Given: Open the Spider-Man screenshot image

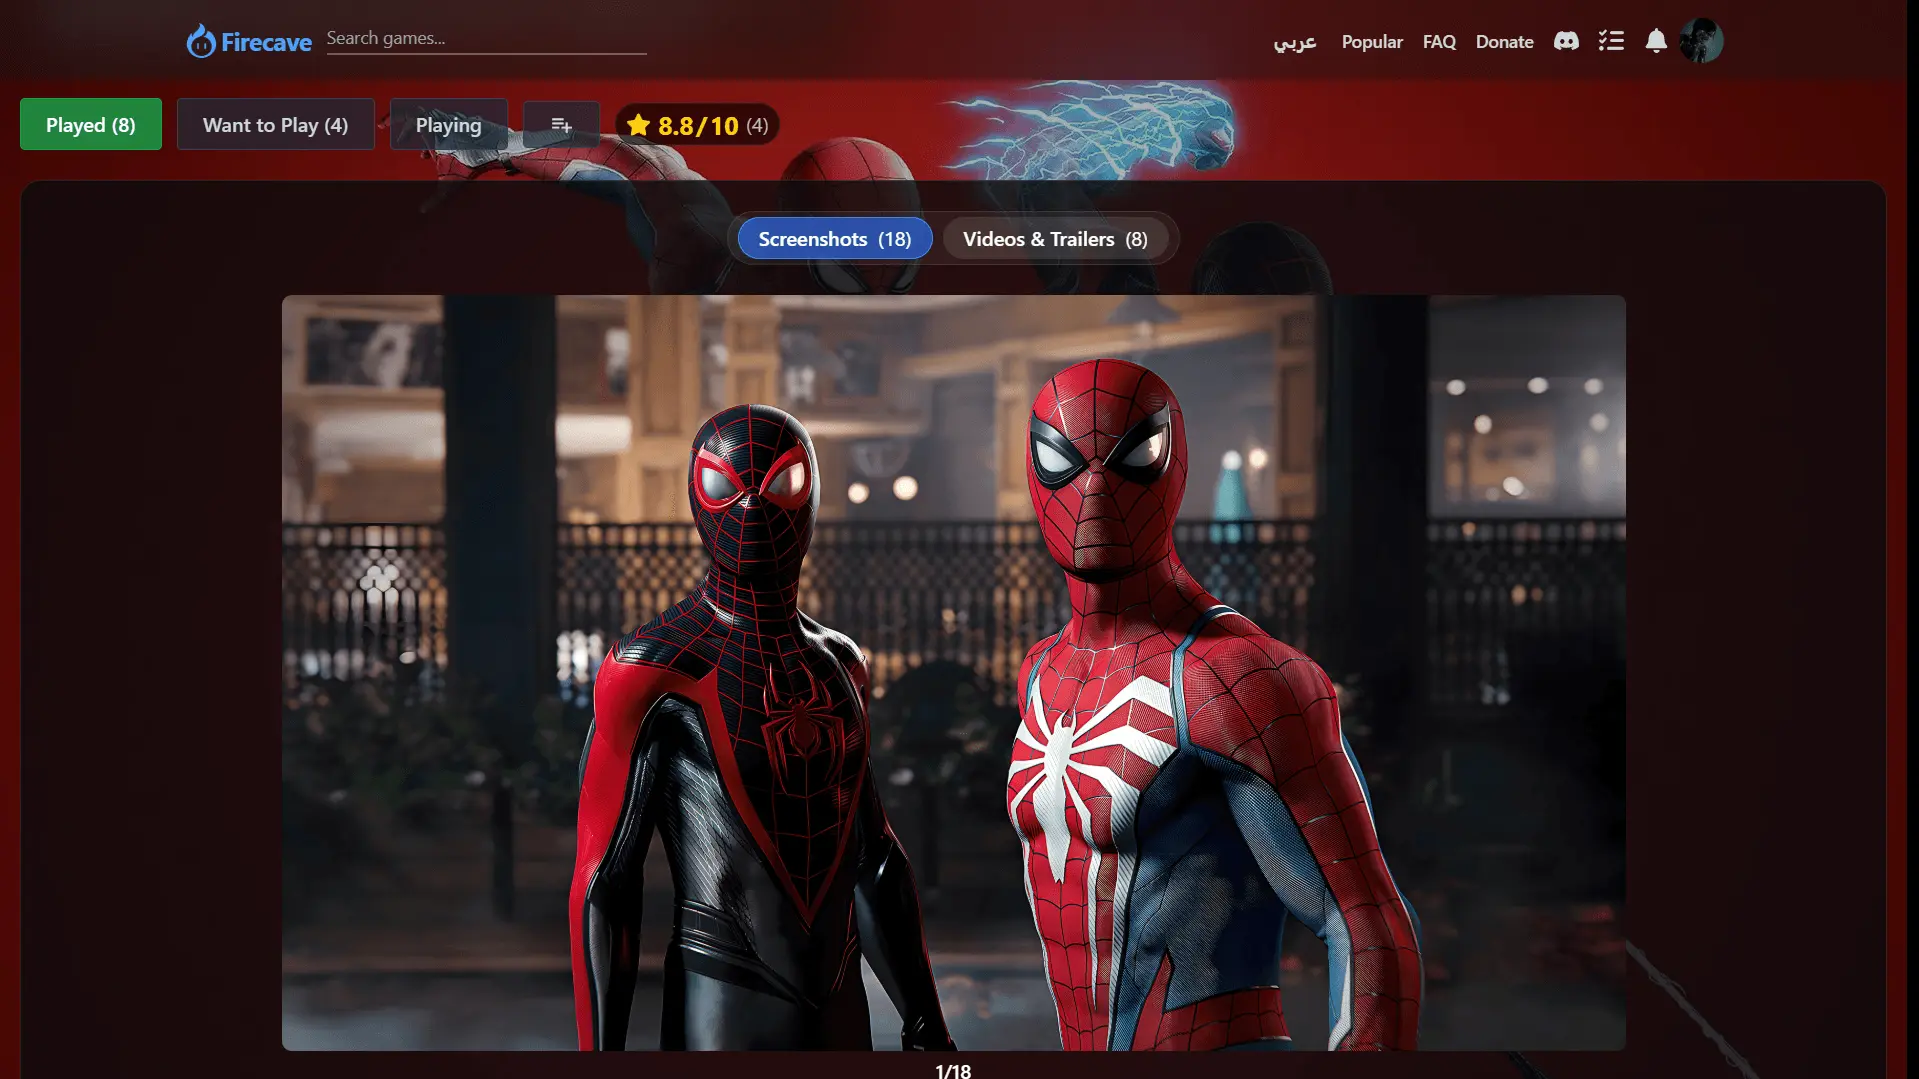Looking at the screenshot, I should coord(953,672).
